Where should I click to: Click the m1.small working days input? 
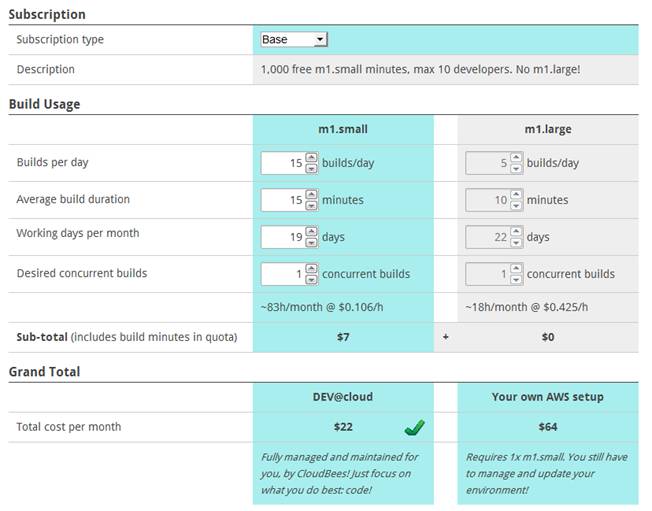pyautogui.click(x=282, y=237)
